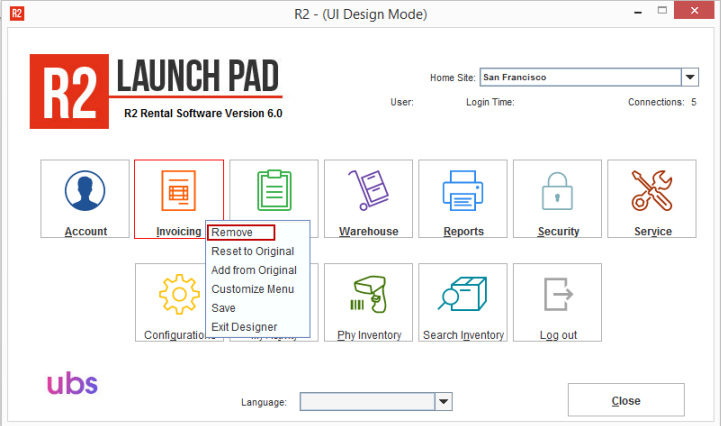Click the Log out tile
This screenshot has width=721, height=426.
[557, 302]
